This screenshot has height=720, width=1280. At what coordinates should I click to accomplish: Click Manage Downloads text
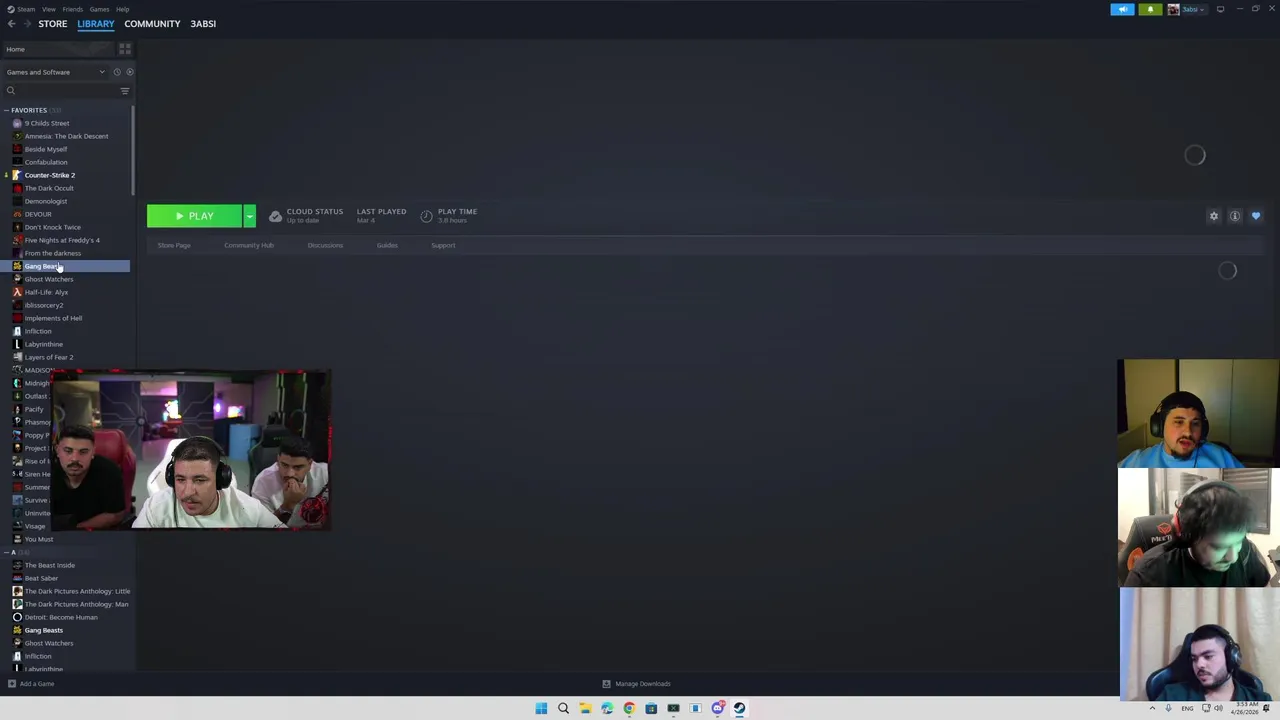[x=643, y=684]
